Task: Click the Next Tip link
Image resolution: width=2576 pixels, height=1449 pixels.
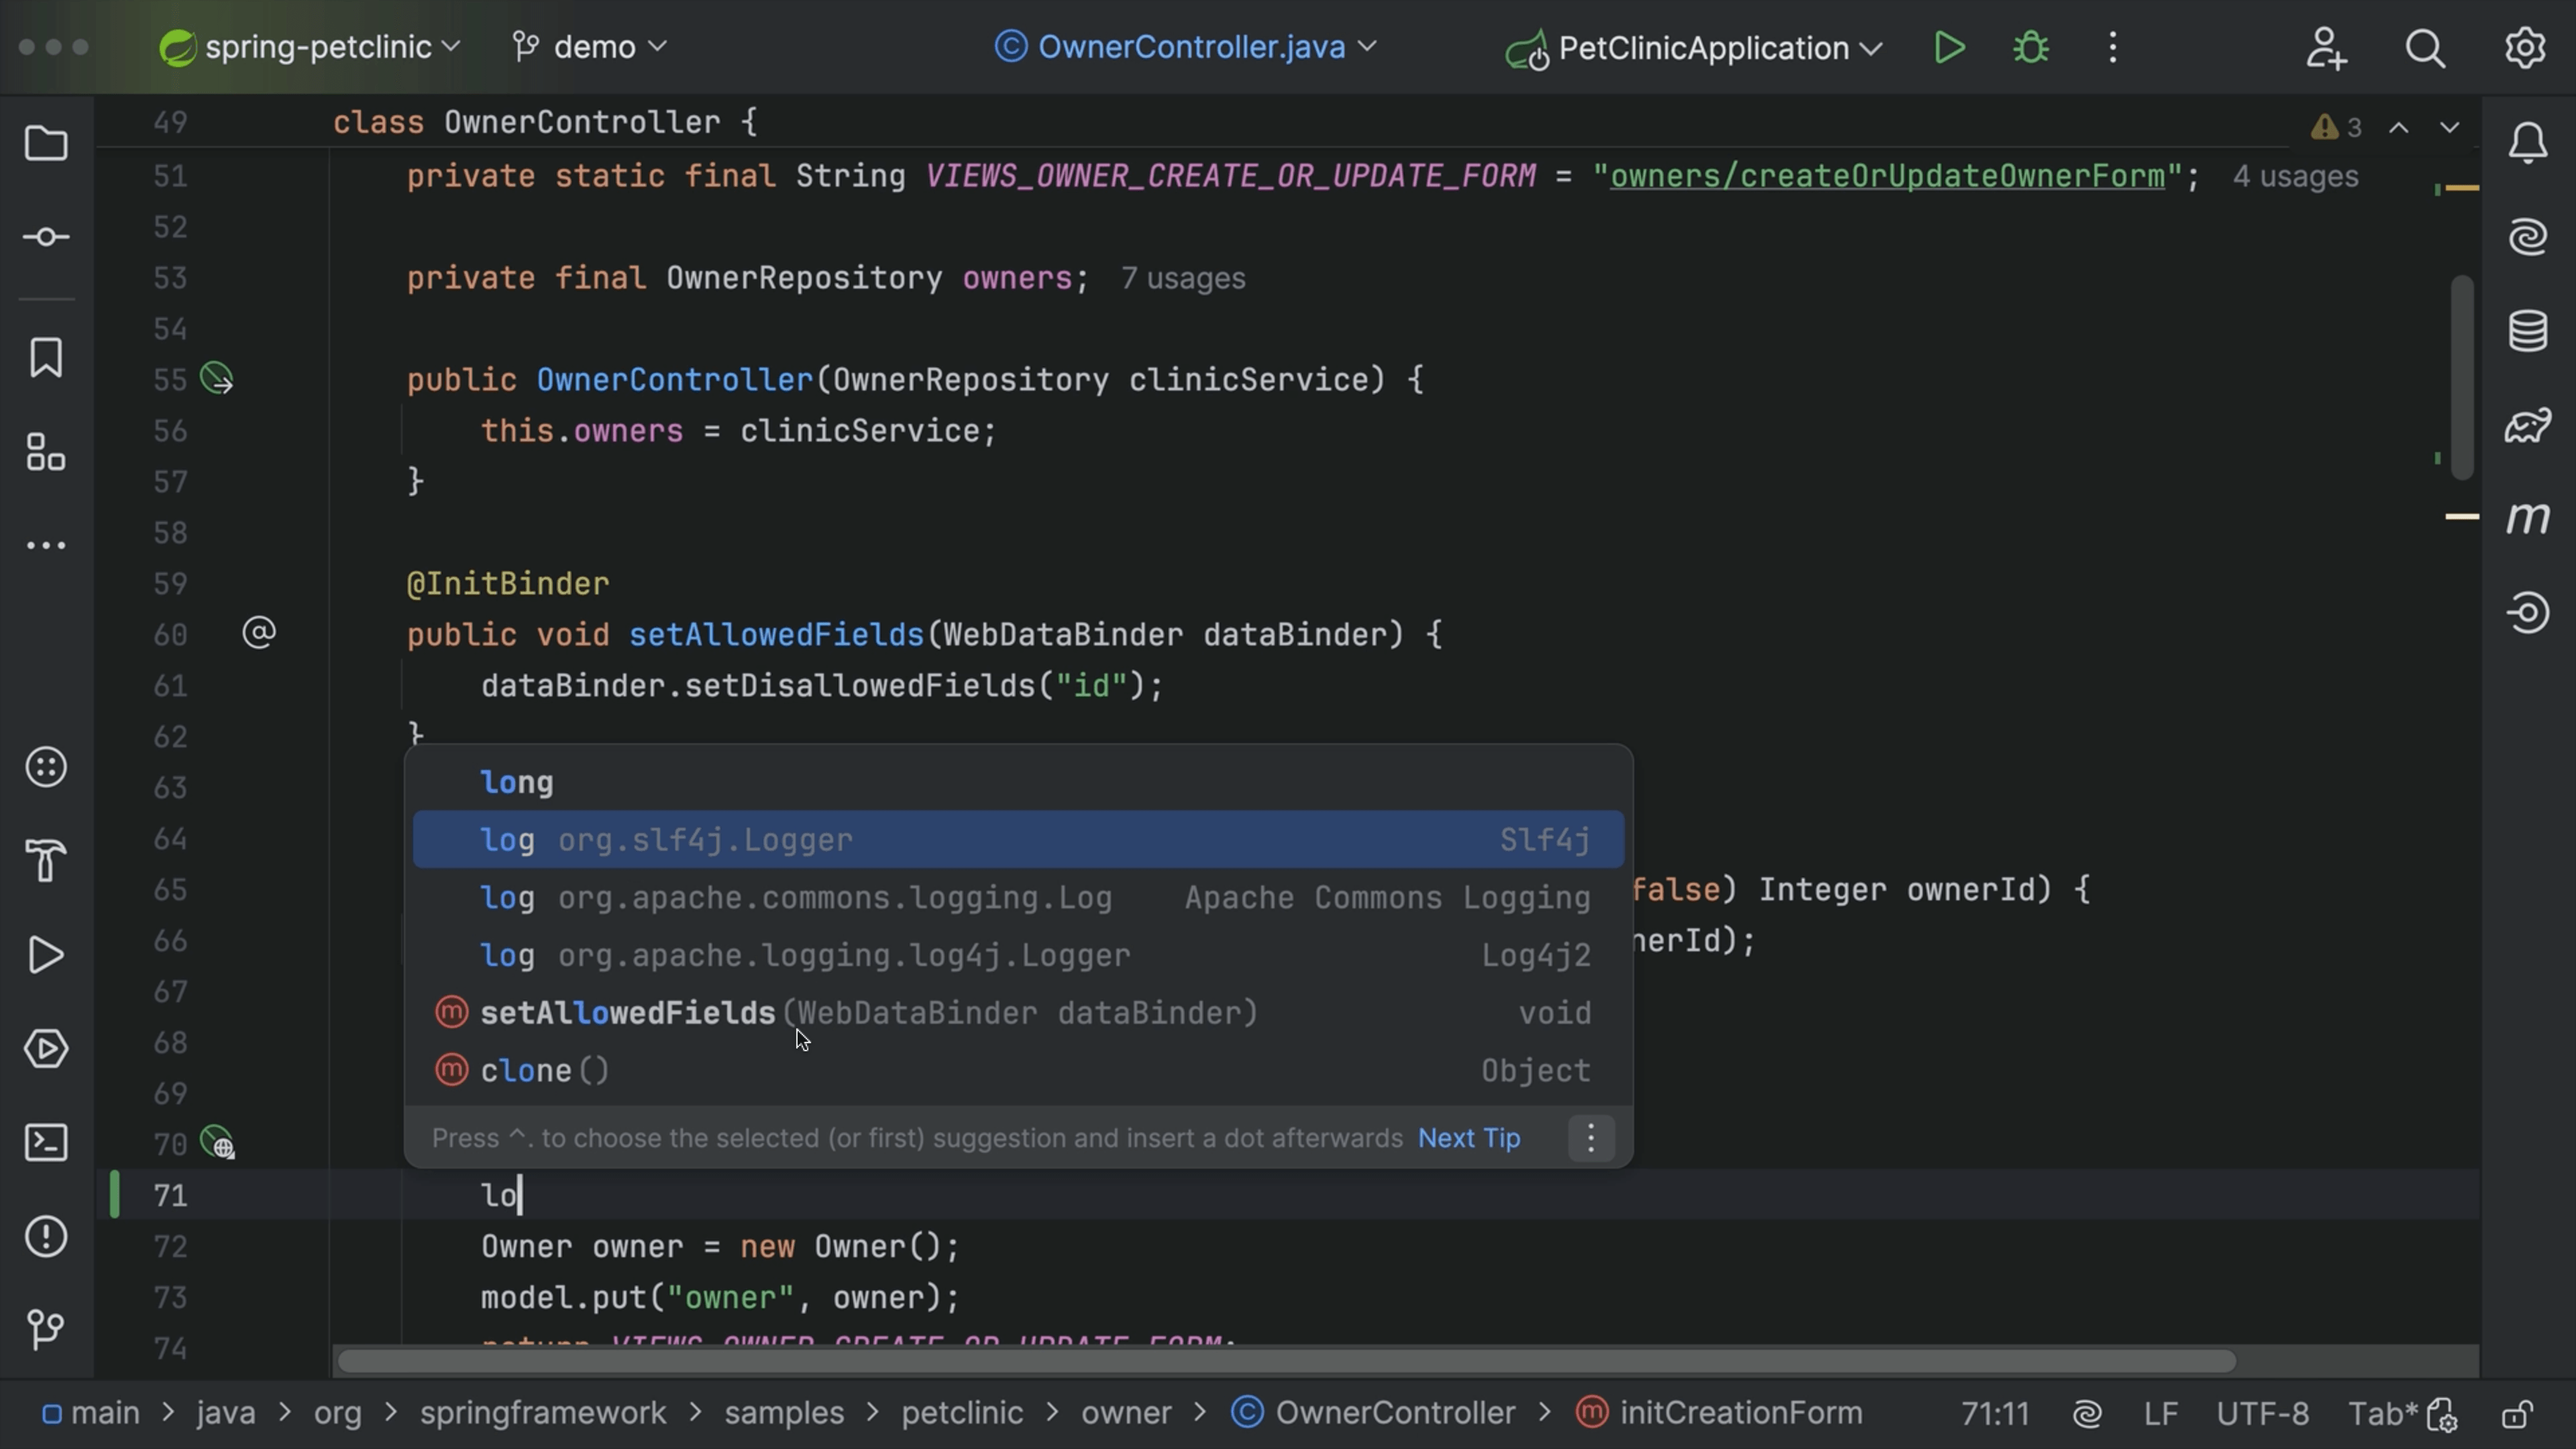Action: (x=1468, y=1138)
